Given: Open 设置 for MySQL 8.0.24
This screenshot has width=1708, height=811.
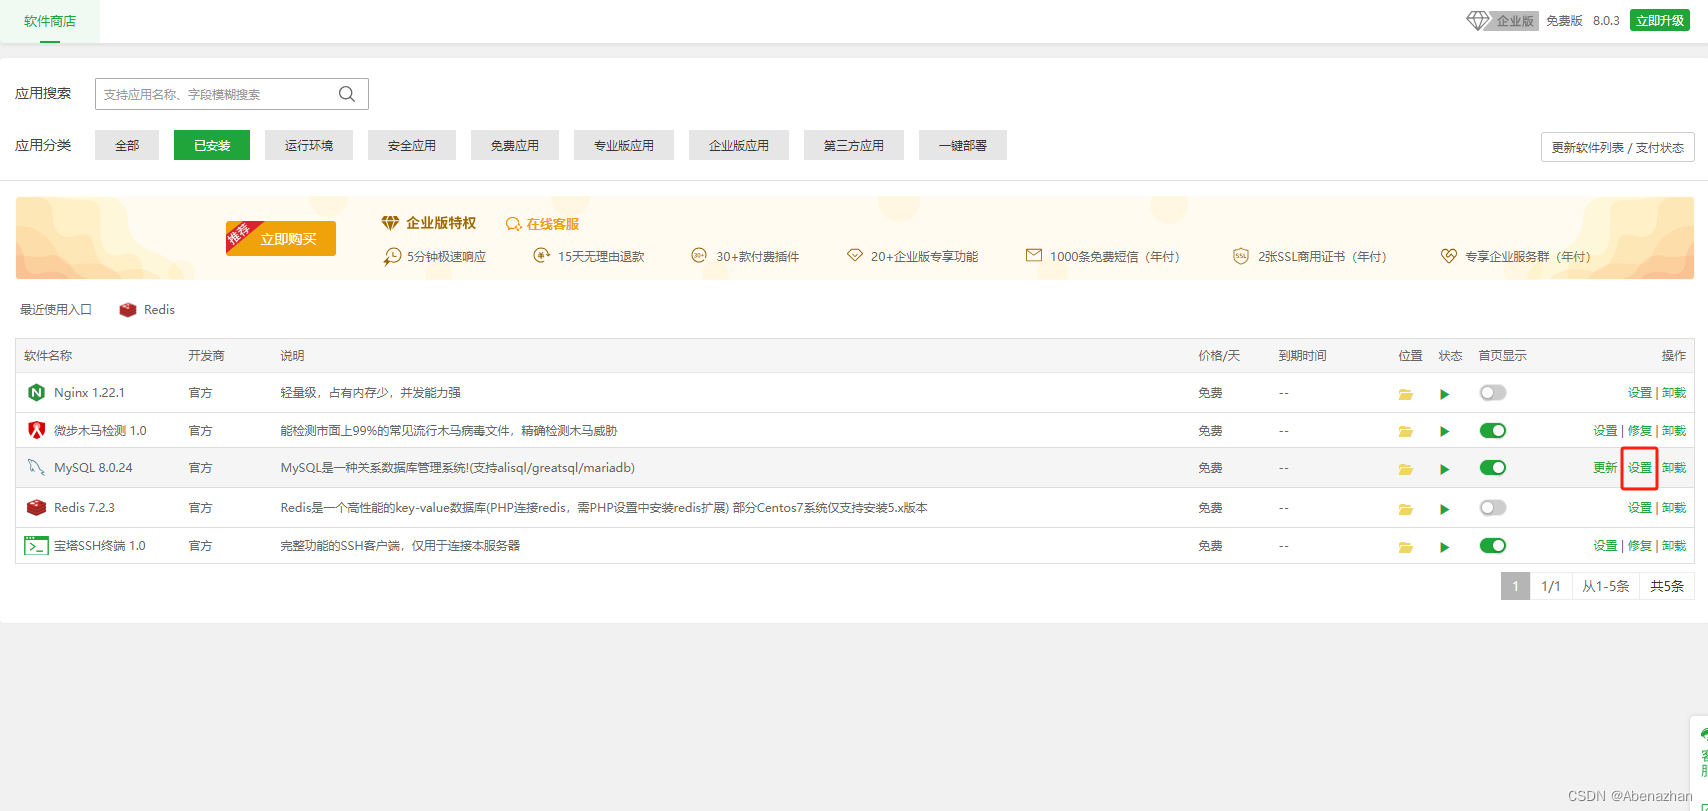Looking at the screenshot, I should pyautogui.click(x=1640, y=468).
